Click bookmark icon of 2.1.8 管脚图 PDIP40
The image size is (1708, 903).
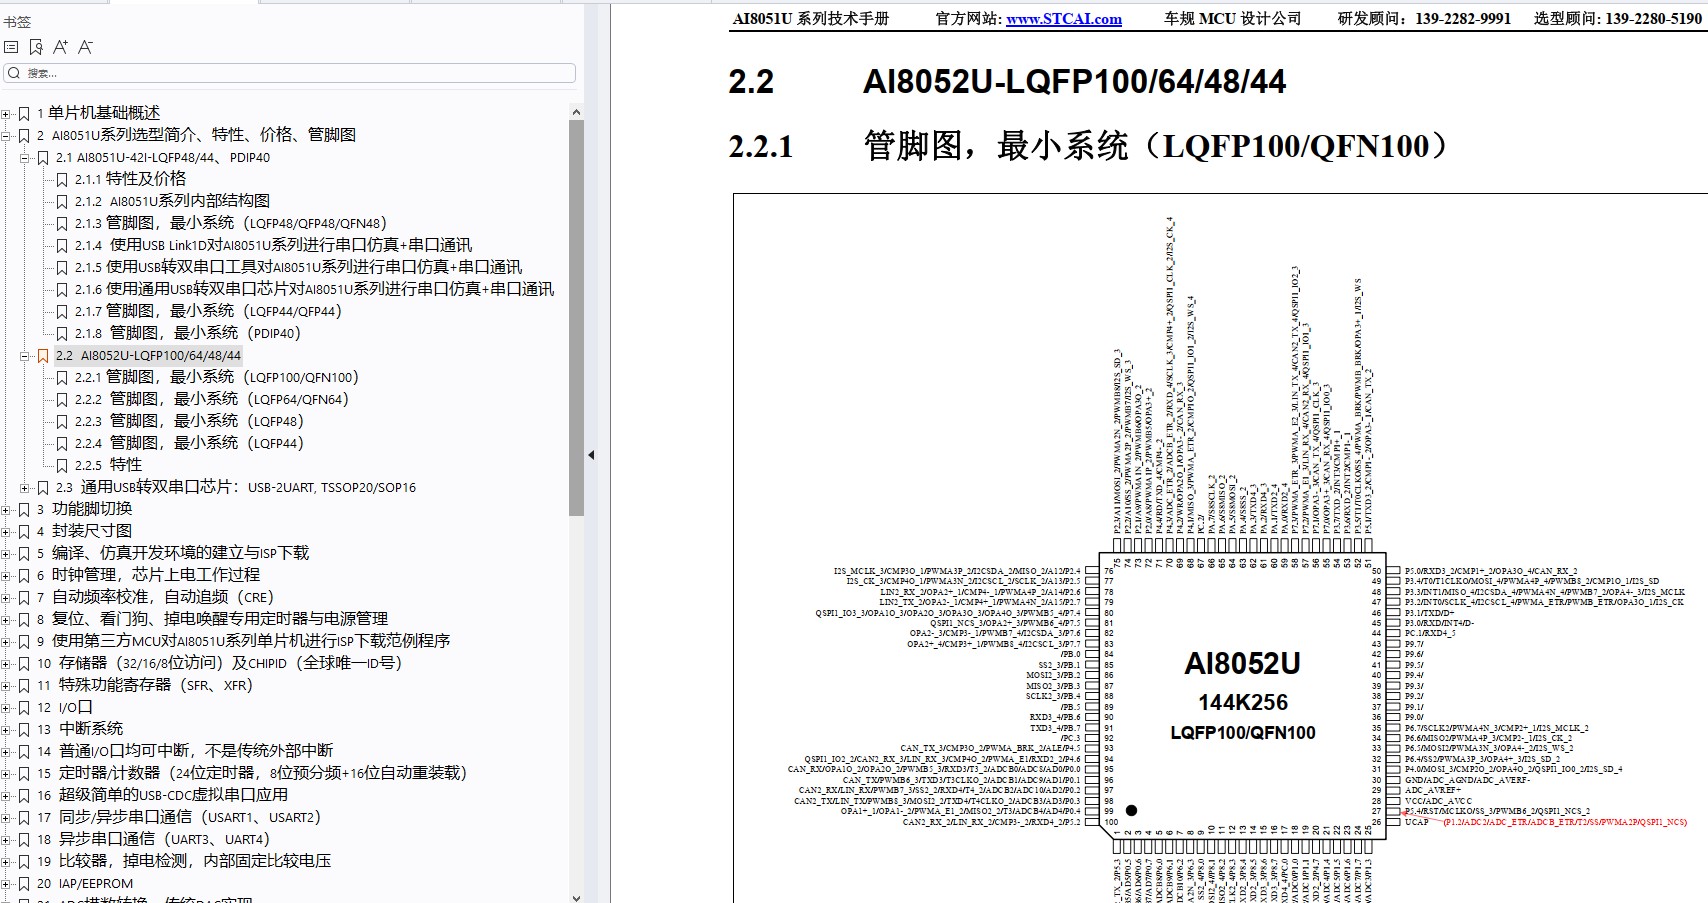pyautogui.click(x=62, y=333)
